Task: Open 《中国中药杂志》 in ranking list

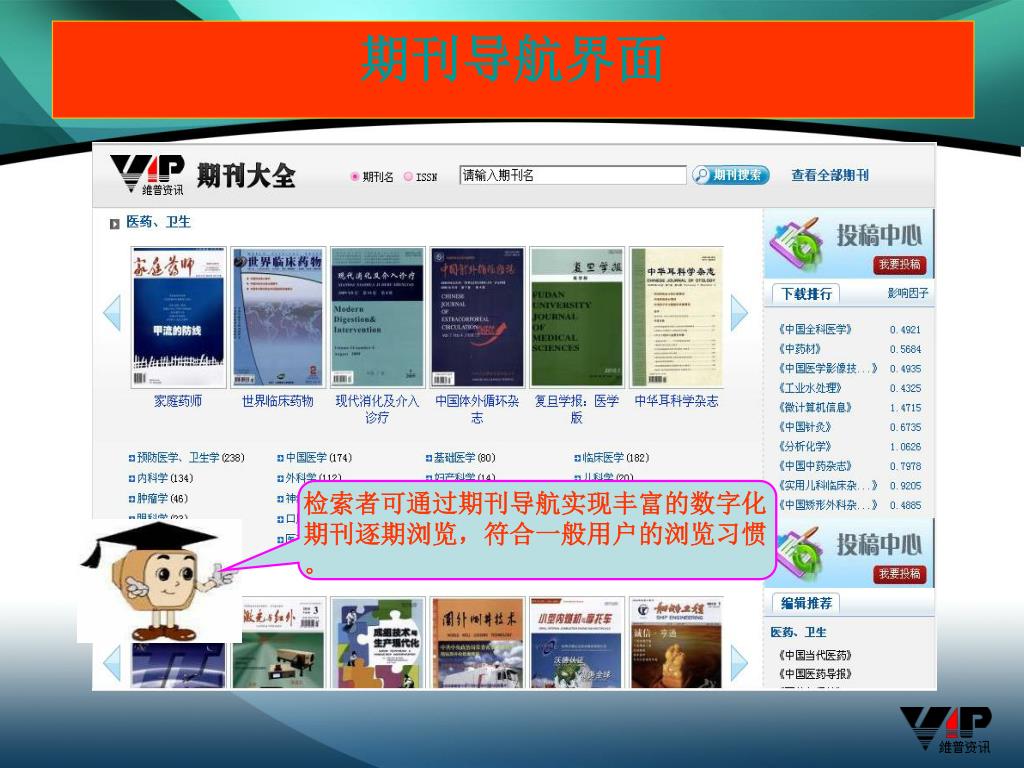Action: (x=815, y=466)
